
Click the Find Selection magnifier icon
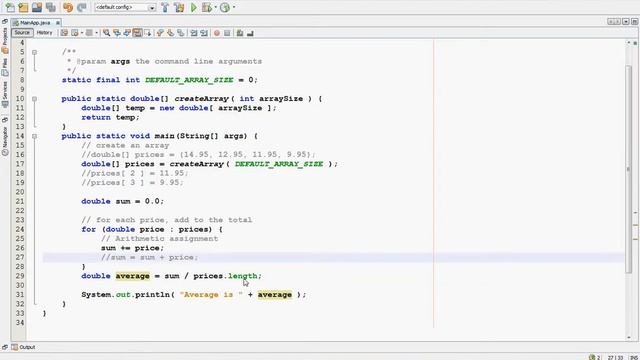click(x=106, y=33)
